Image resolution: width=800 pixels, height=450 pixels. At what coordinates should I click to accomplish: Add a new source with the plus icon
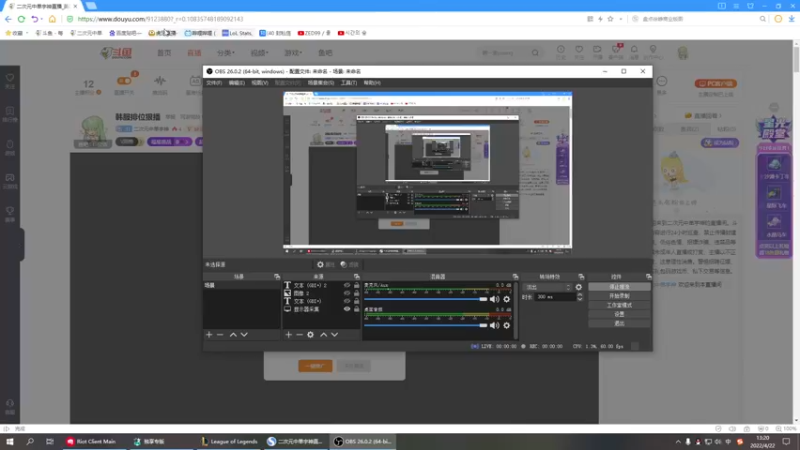288,335
